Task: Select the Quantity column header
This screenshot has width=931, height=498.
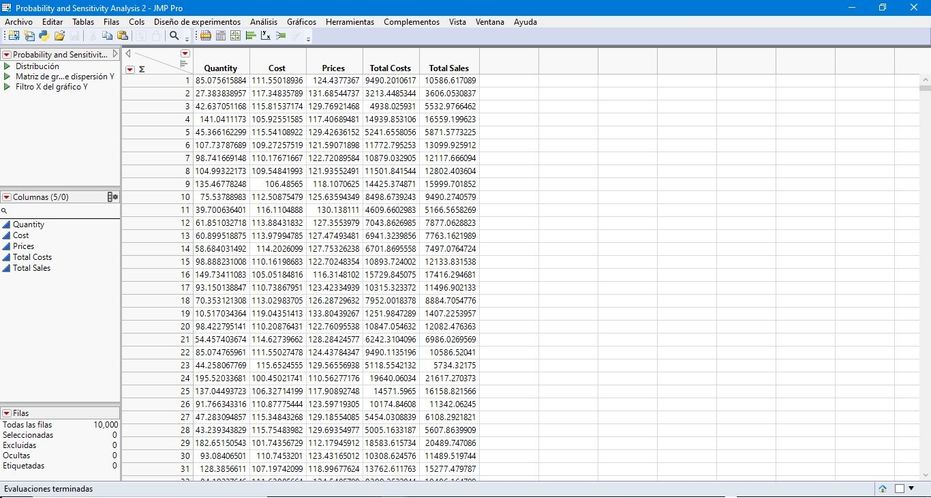Action: pyautogui.click(x=221, y=68)
